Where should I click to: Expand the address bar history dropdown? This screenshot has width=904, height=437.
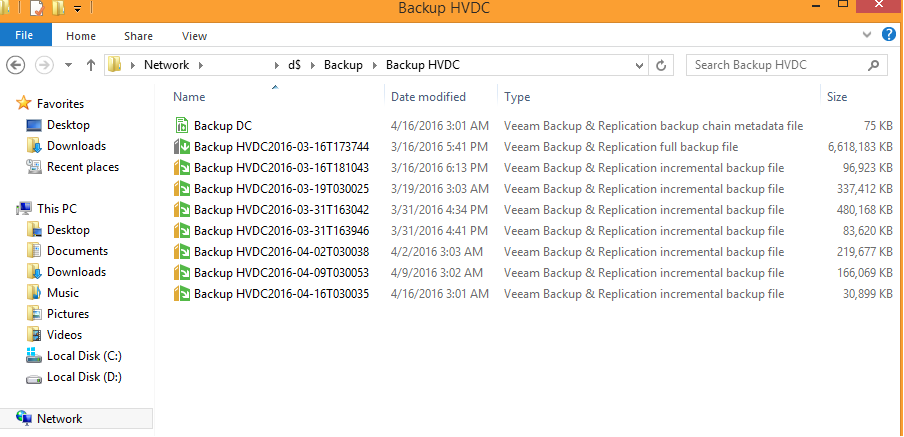click(639, 66)
